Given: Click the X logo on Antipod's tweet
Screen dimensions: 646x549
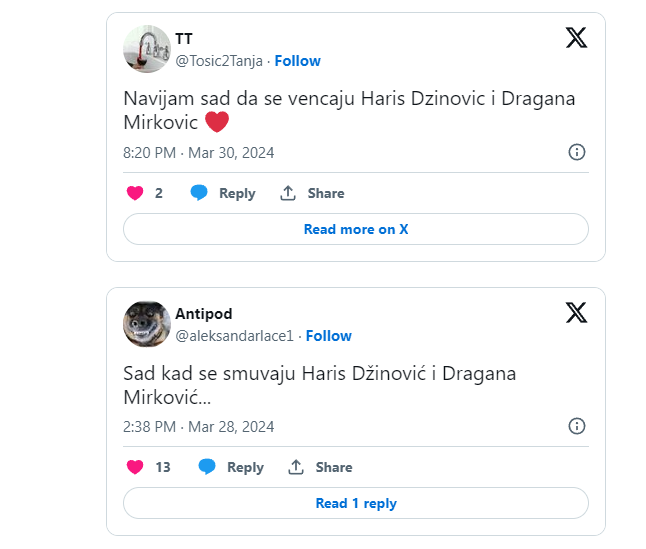Looking at the screenshot, I should 576,313.
